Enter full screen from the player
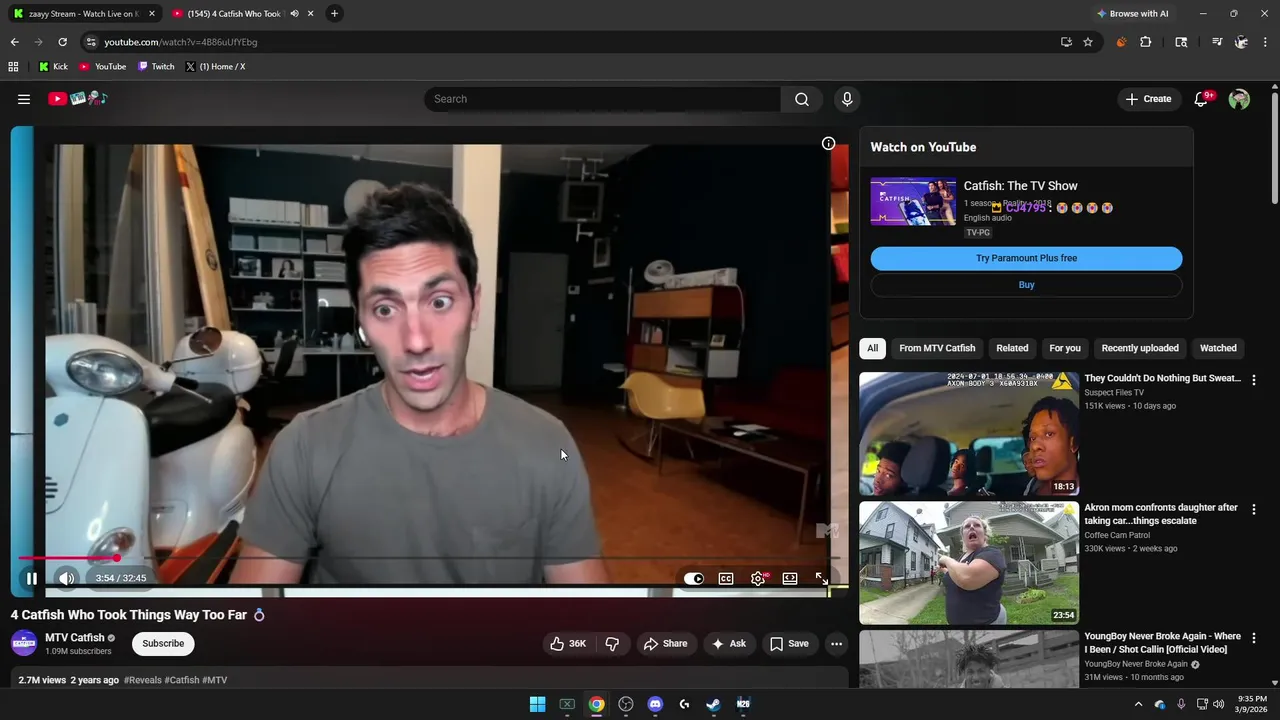 pos(821,578)
